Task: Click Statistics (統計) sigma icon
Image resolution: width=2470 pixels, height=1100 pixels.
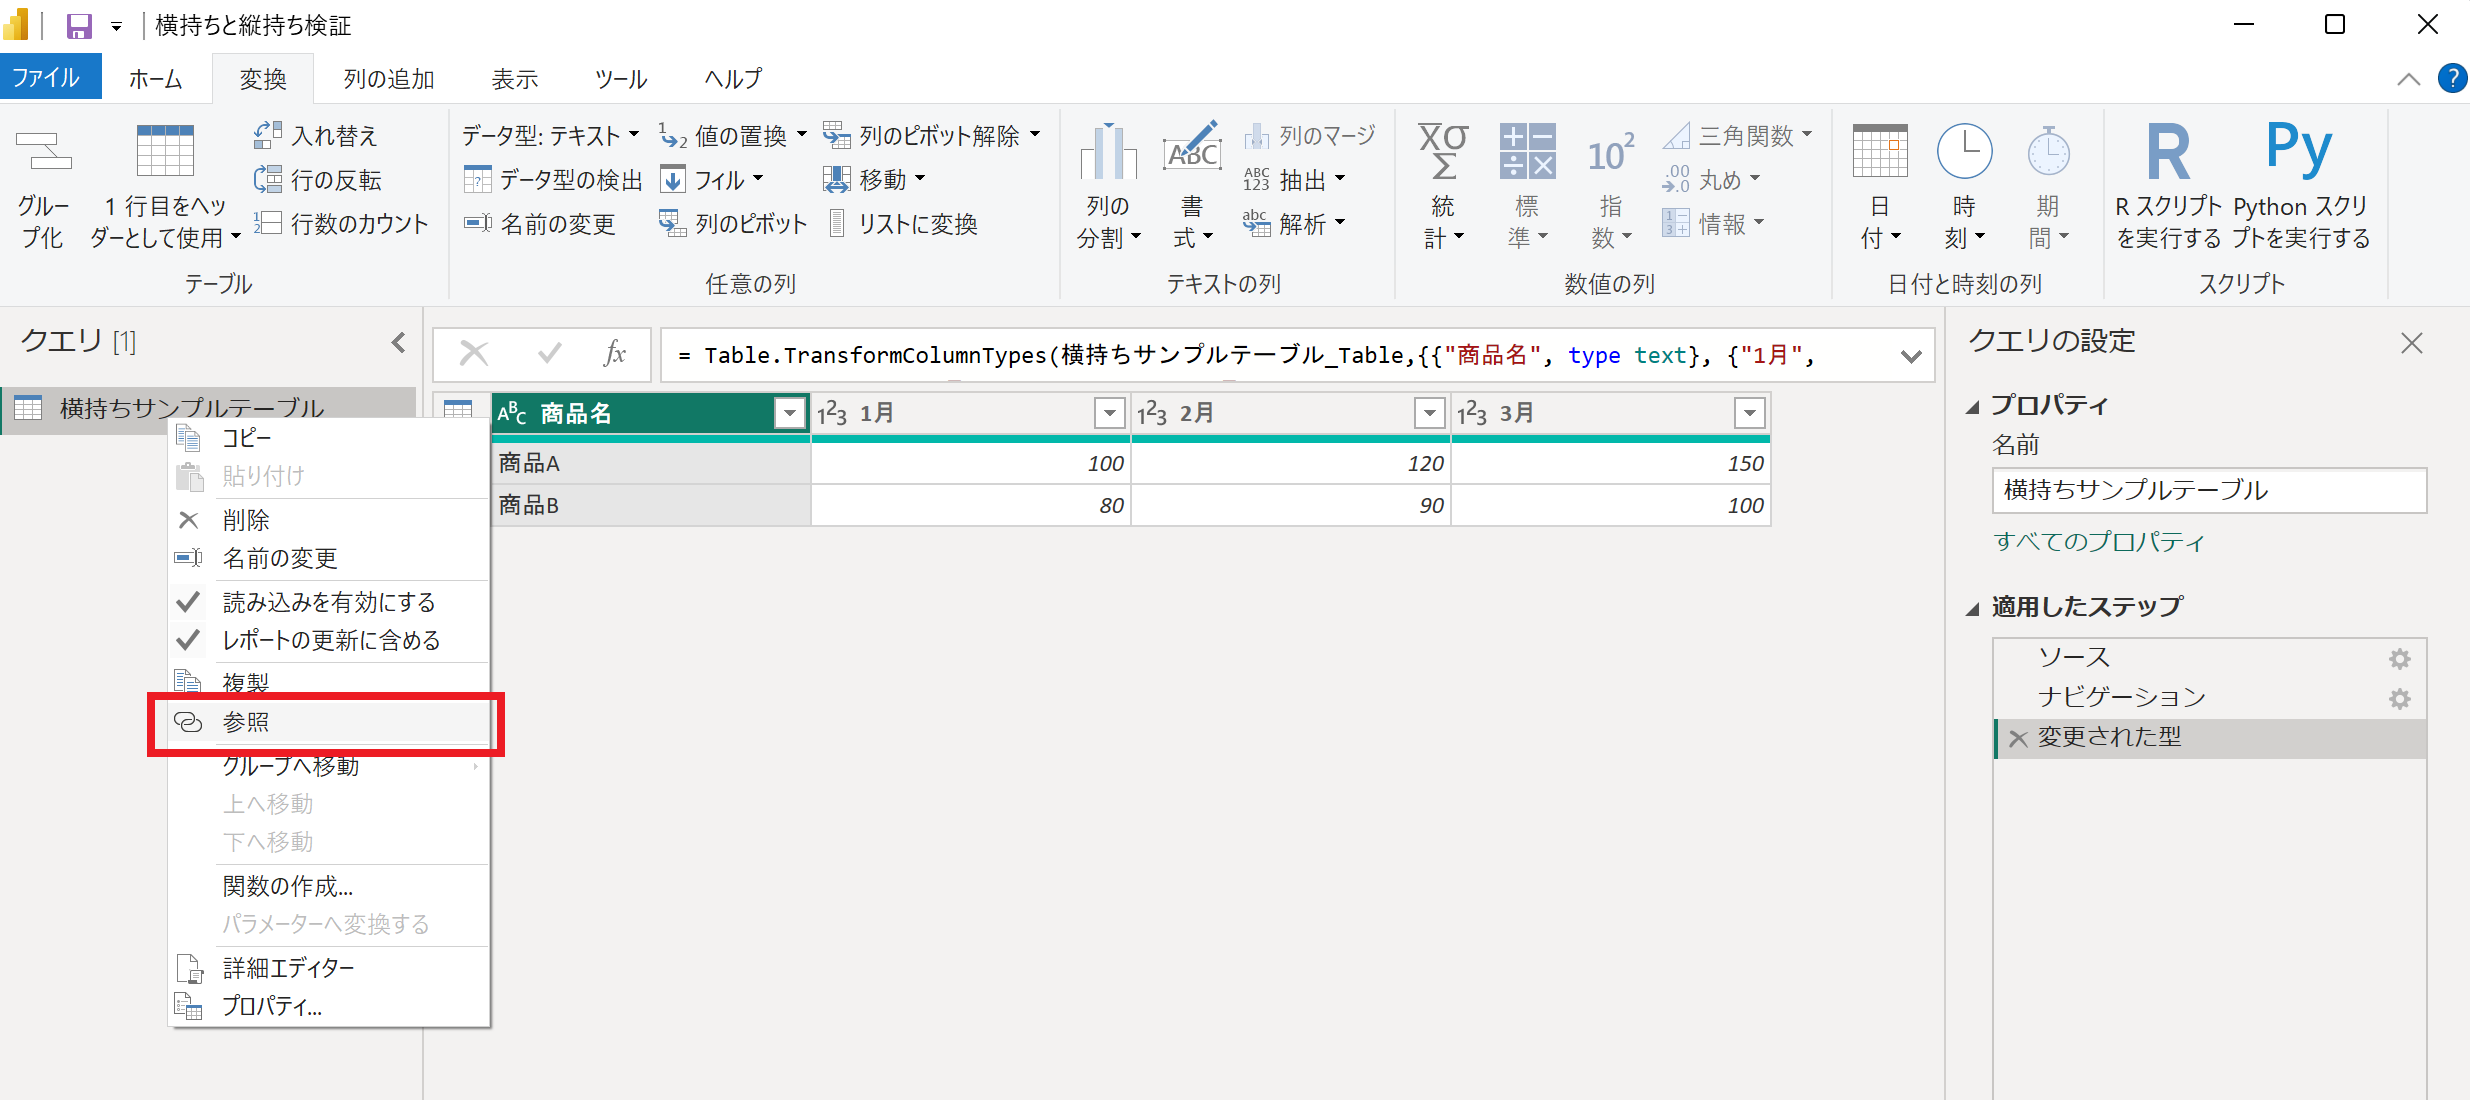Action: 1443,151
